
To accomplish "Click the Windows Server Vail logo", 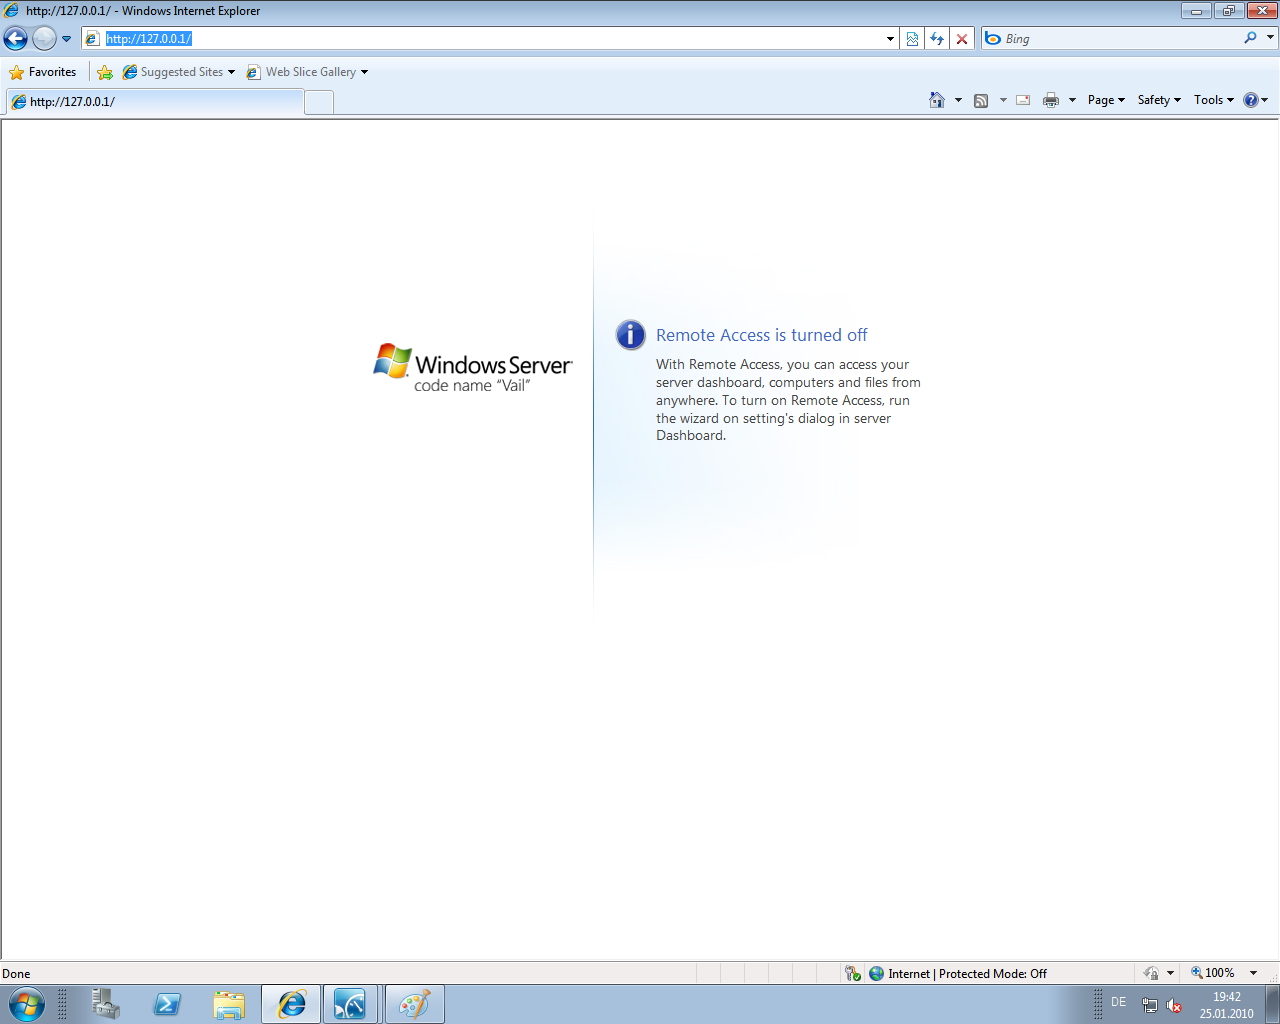I will 472,369.
